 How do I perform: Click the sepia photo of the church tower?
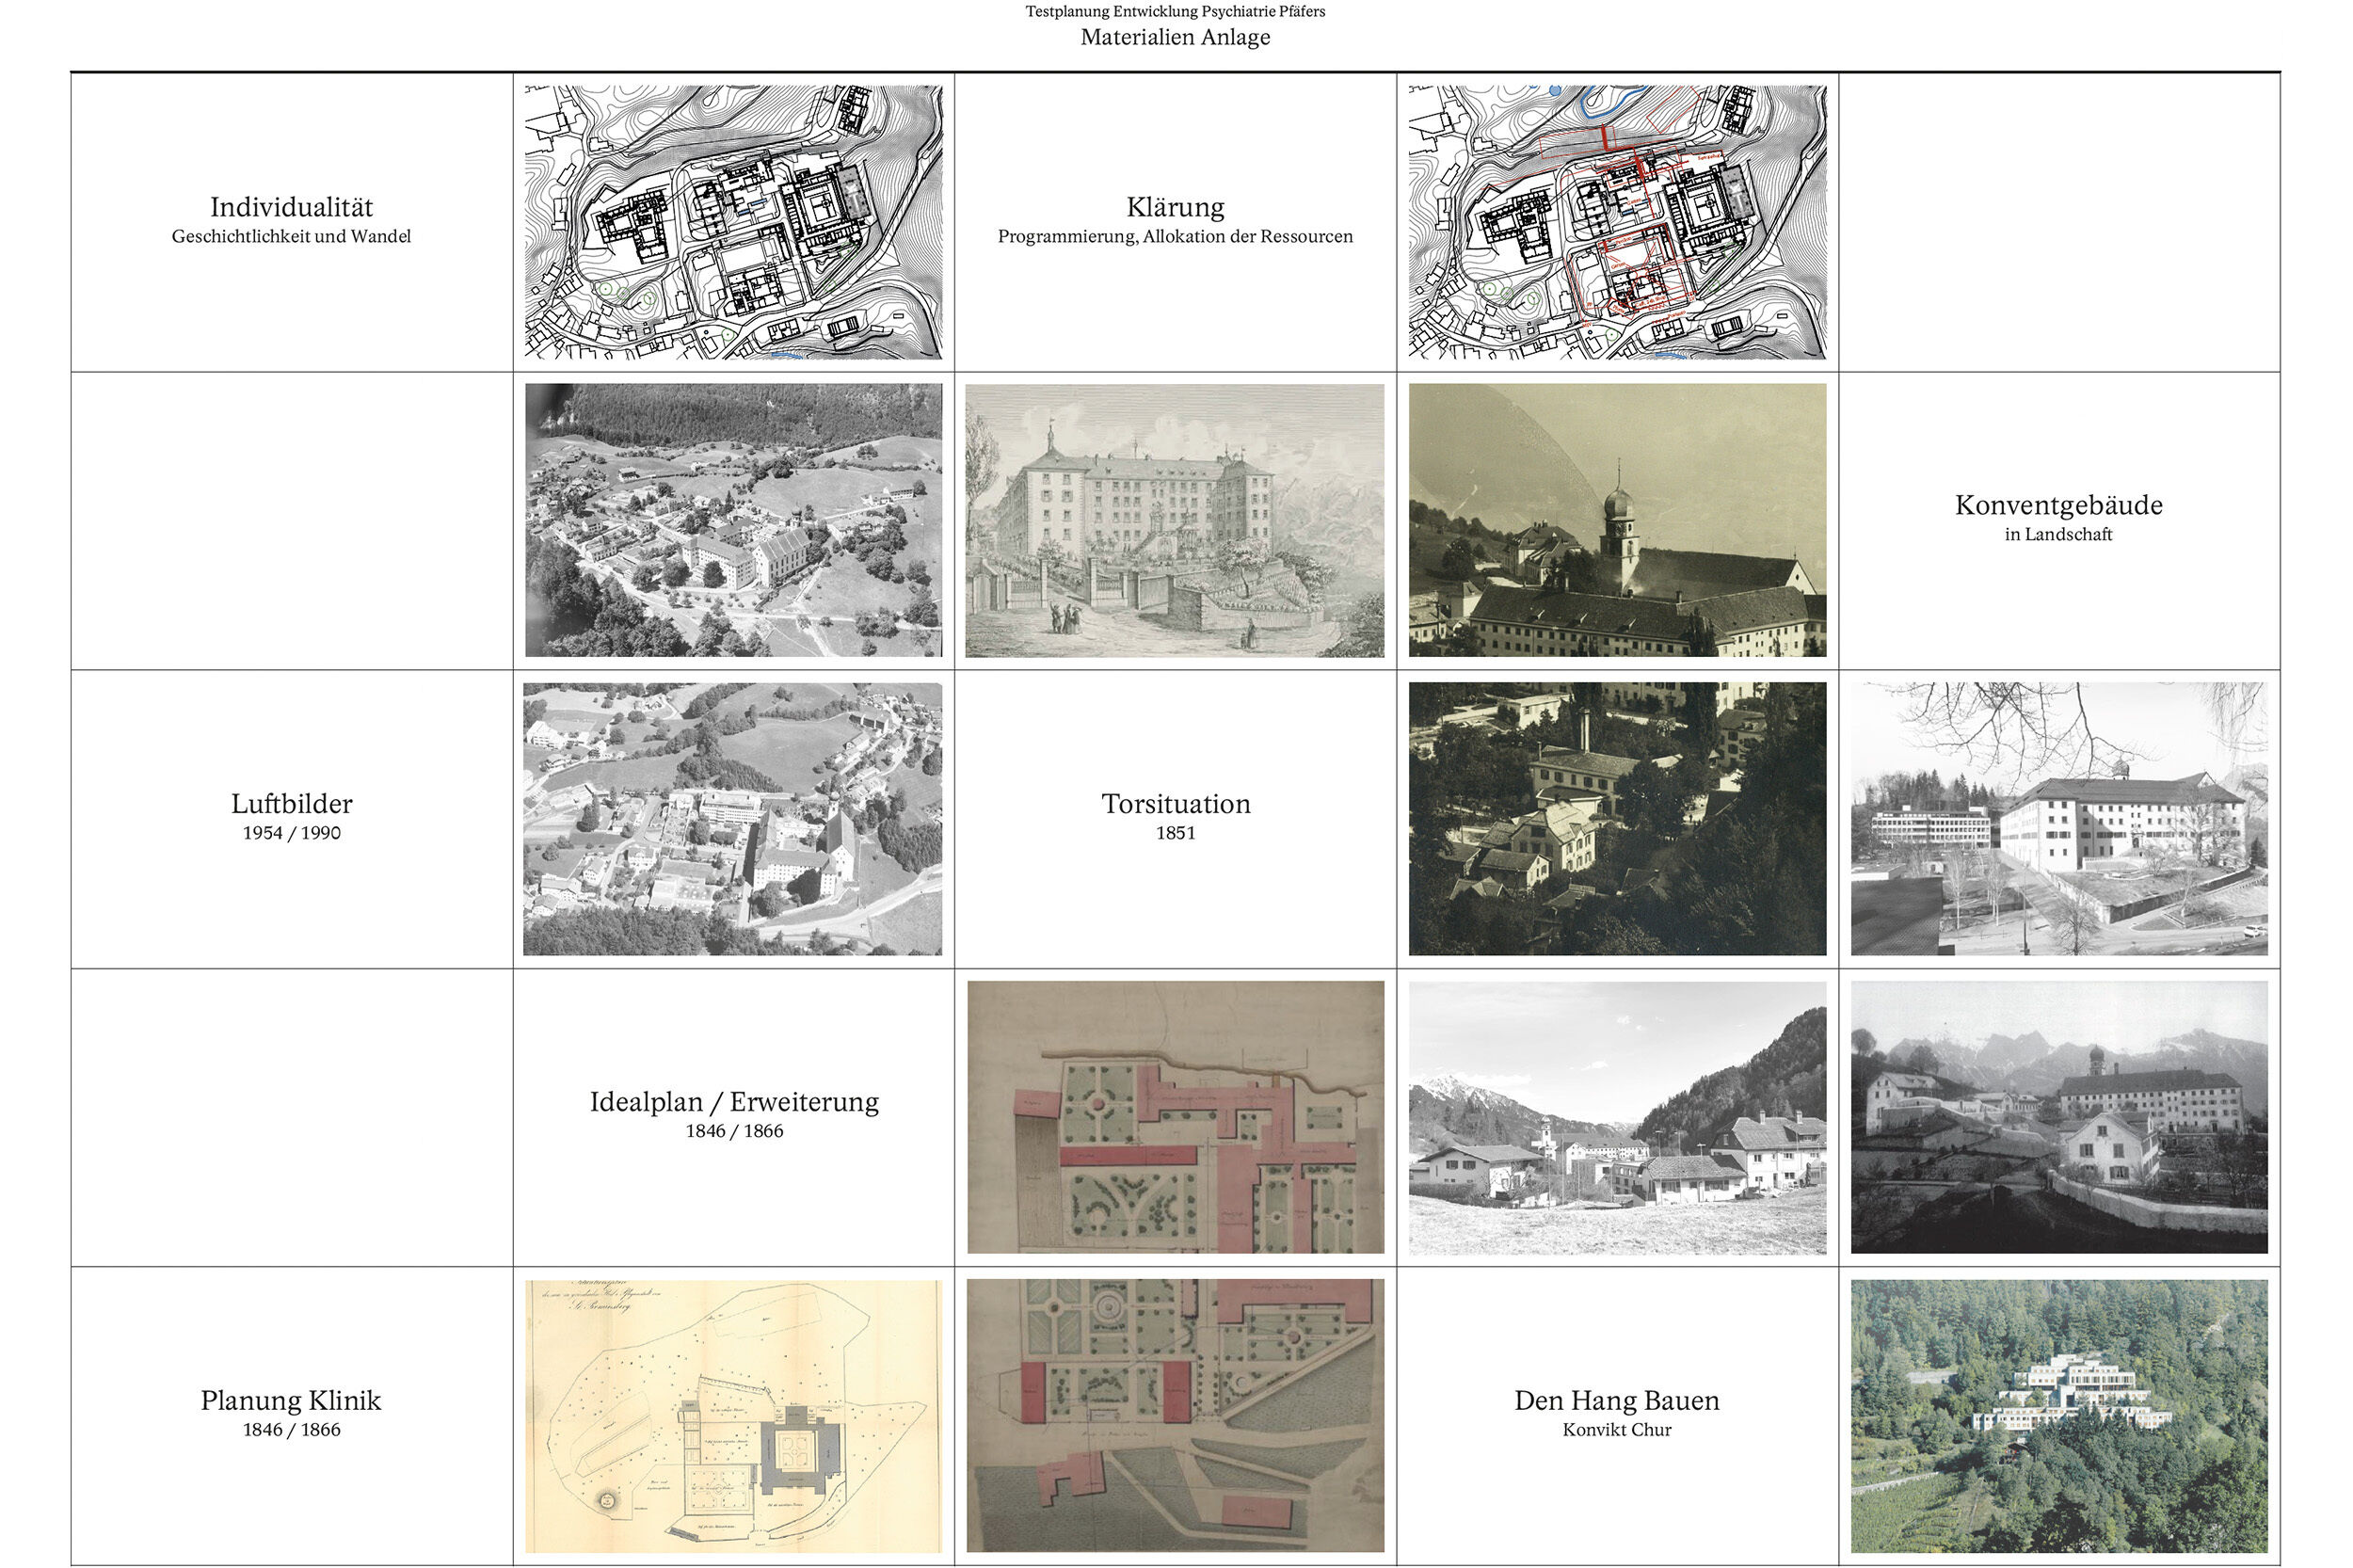pyautogui.click(x=1616, y=520)
